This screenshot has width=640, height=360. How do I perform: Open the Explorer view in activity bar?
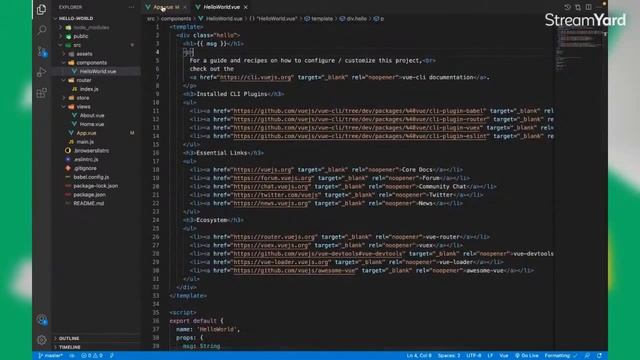point(41,9)
